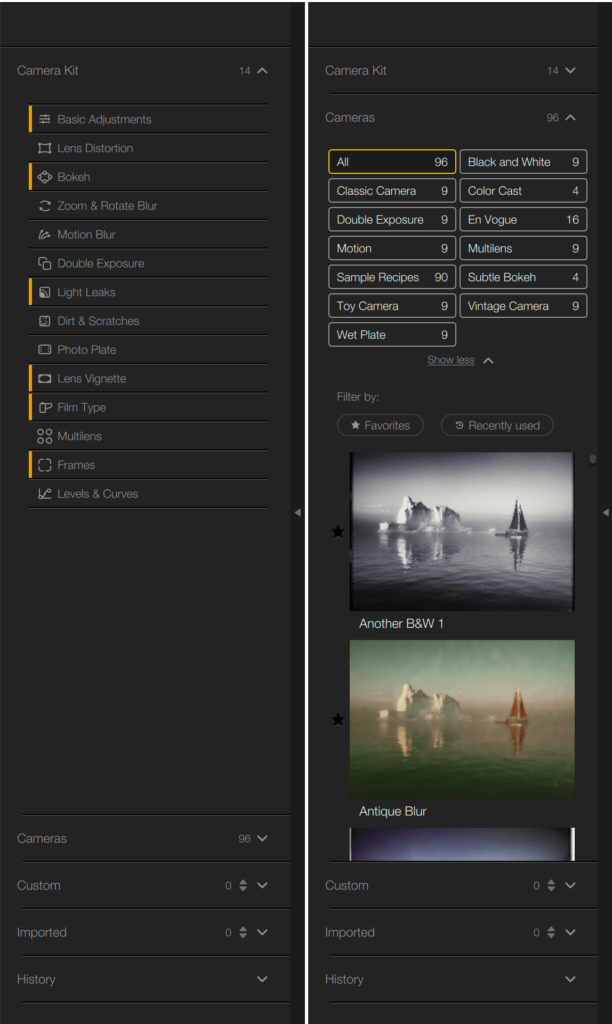Expand Imported section in left panel
Viewport: 612px width, 1024px height.
[263, 932]
